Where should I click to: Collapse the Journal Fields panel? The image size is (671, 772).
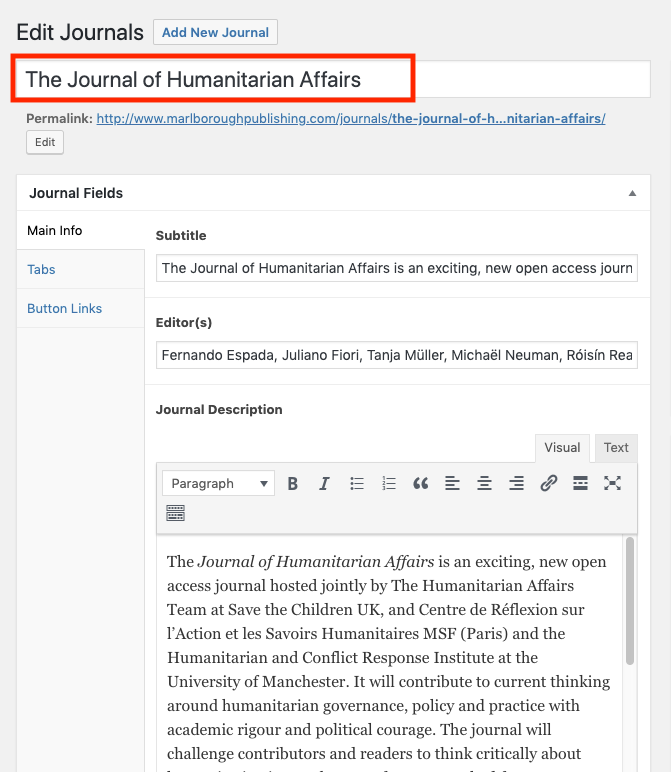(x=632, y=193)
